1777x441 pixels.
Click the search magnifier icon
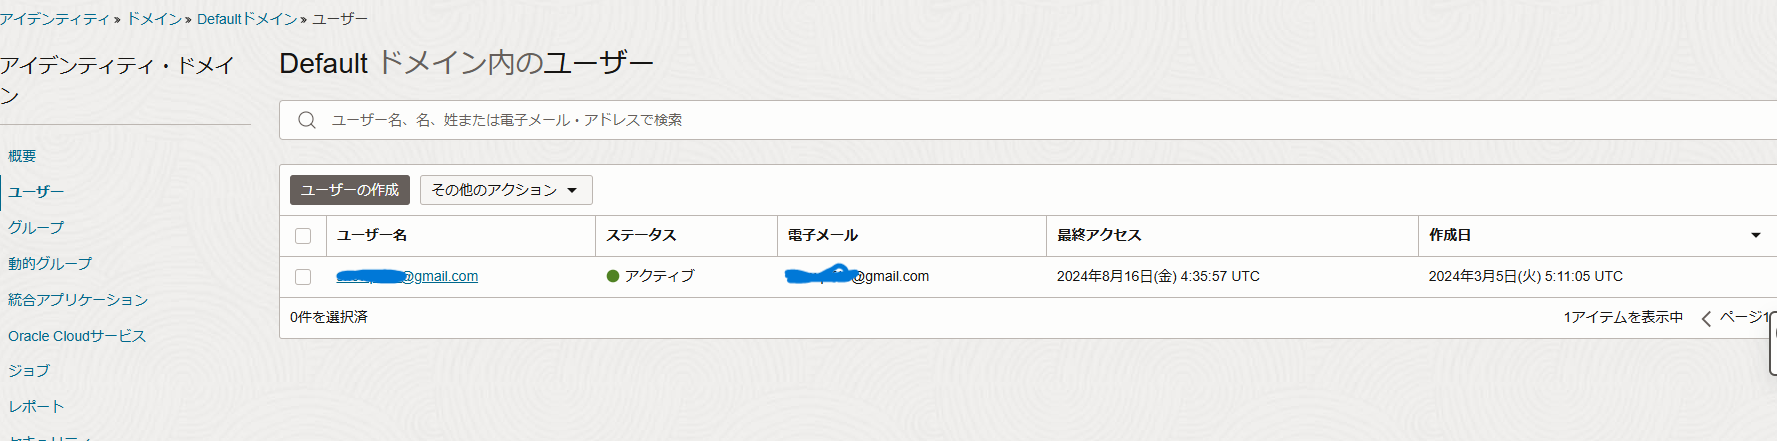(307, 120)
